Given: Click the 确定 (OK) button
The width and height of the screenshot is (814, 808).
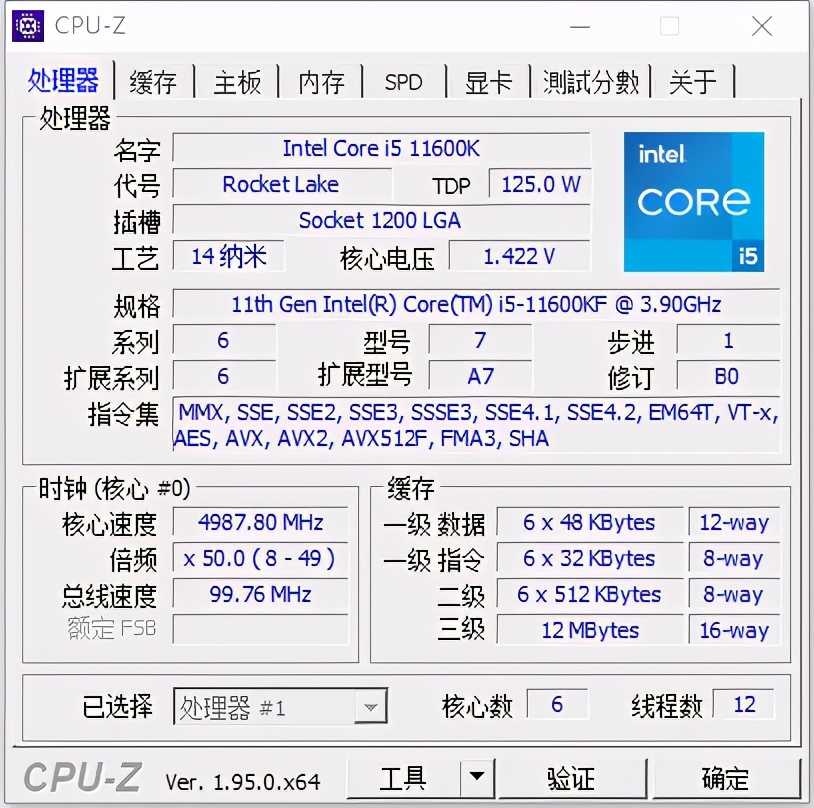Looking at the screenshot, I should (724, 778).
